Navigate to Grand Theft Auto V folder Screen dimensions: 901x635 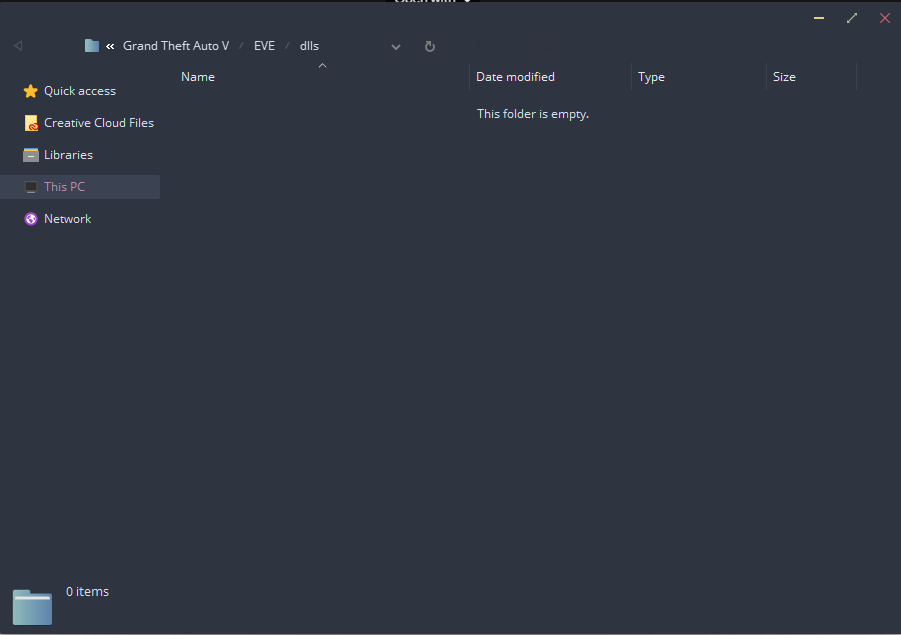point(176,45)
